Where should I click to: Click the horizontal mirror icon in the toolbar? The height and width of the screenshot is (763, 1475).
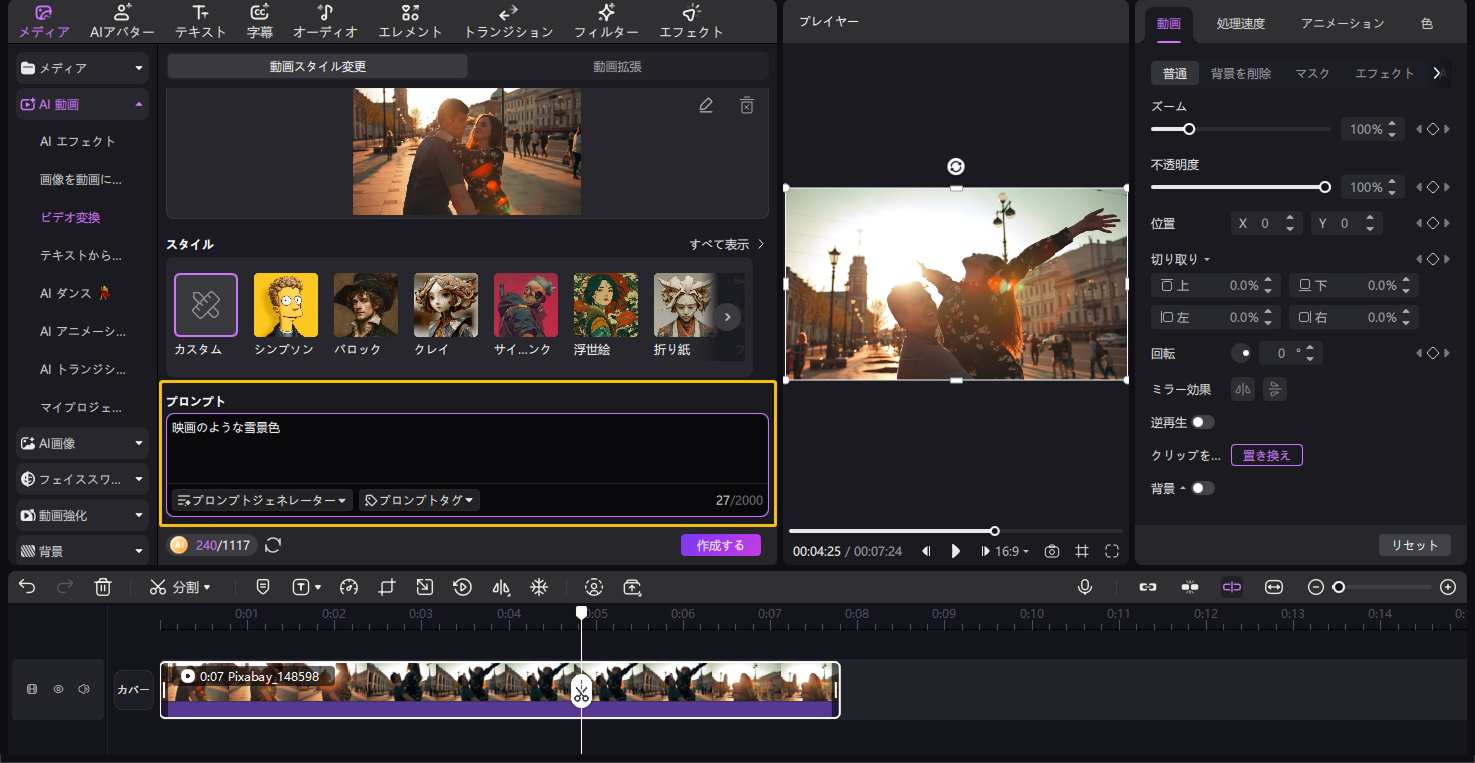point(500,587)
